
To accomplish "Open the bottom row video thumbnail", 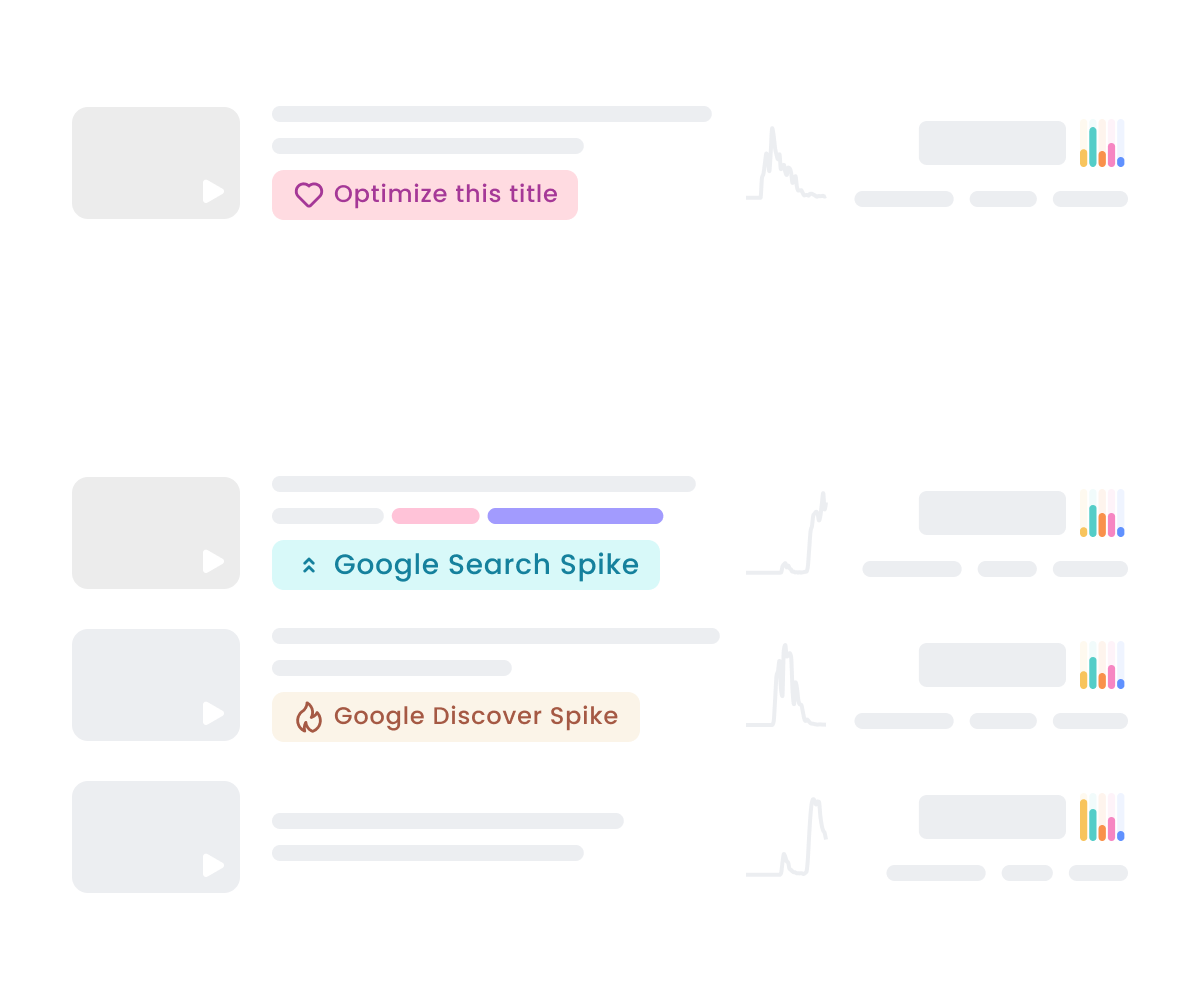I will (x=156, y=837).
